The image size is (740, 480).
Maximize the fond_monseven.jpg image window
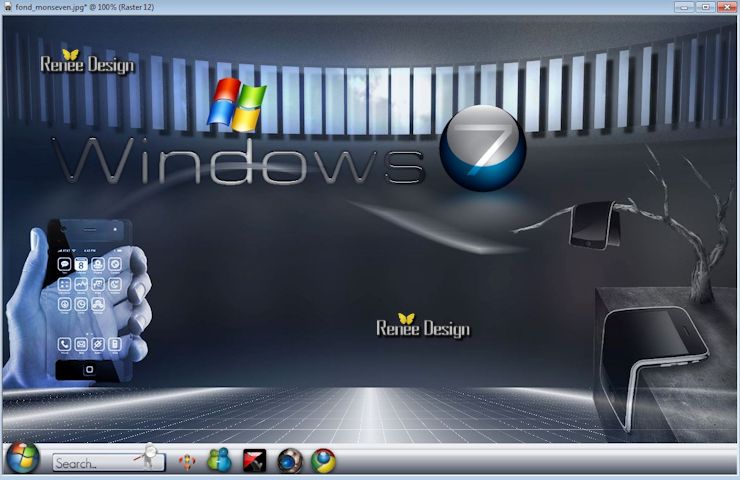(706, 7)
